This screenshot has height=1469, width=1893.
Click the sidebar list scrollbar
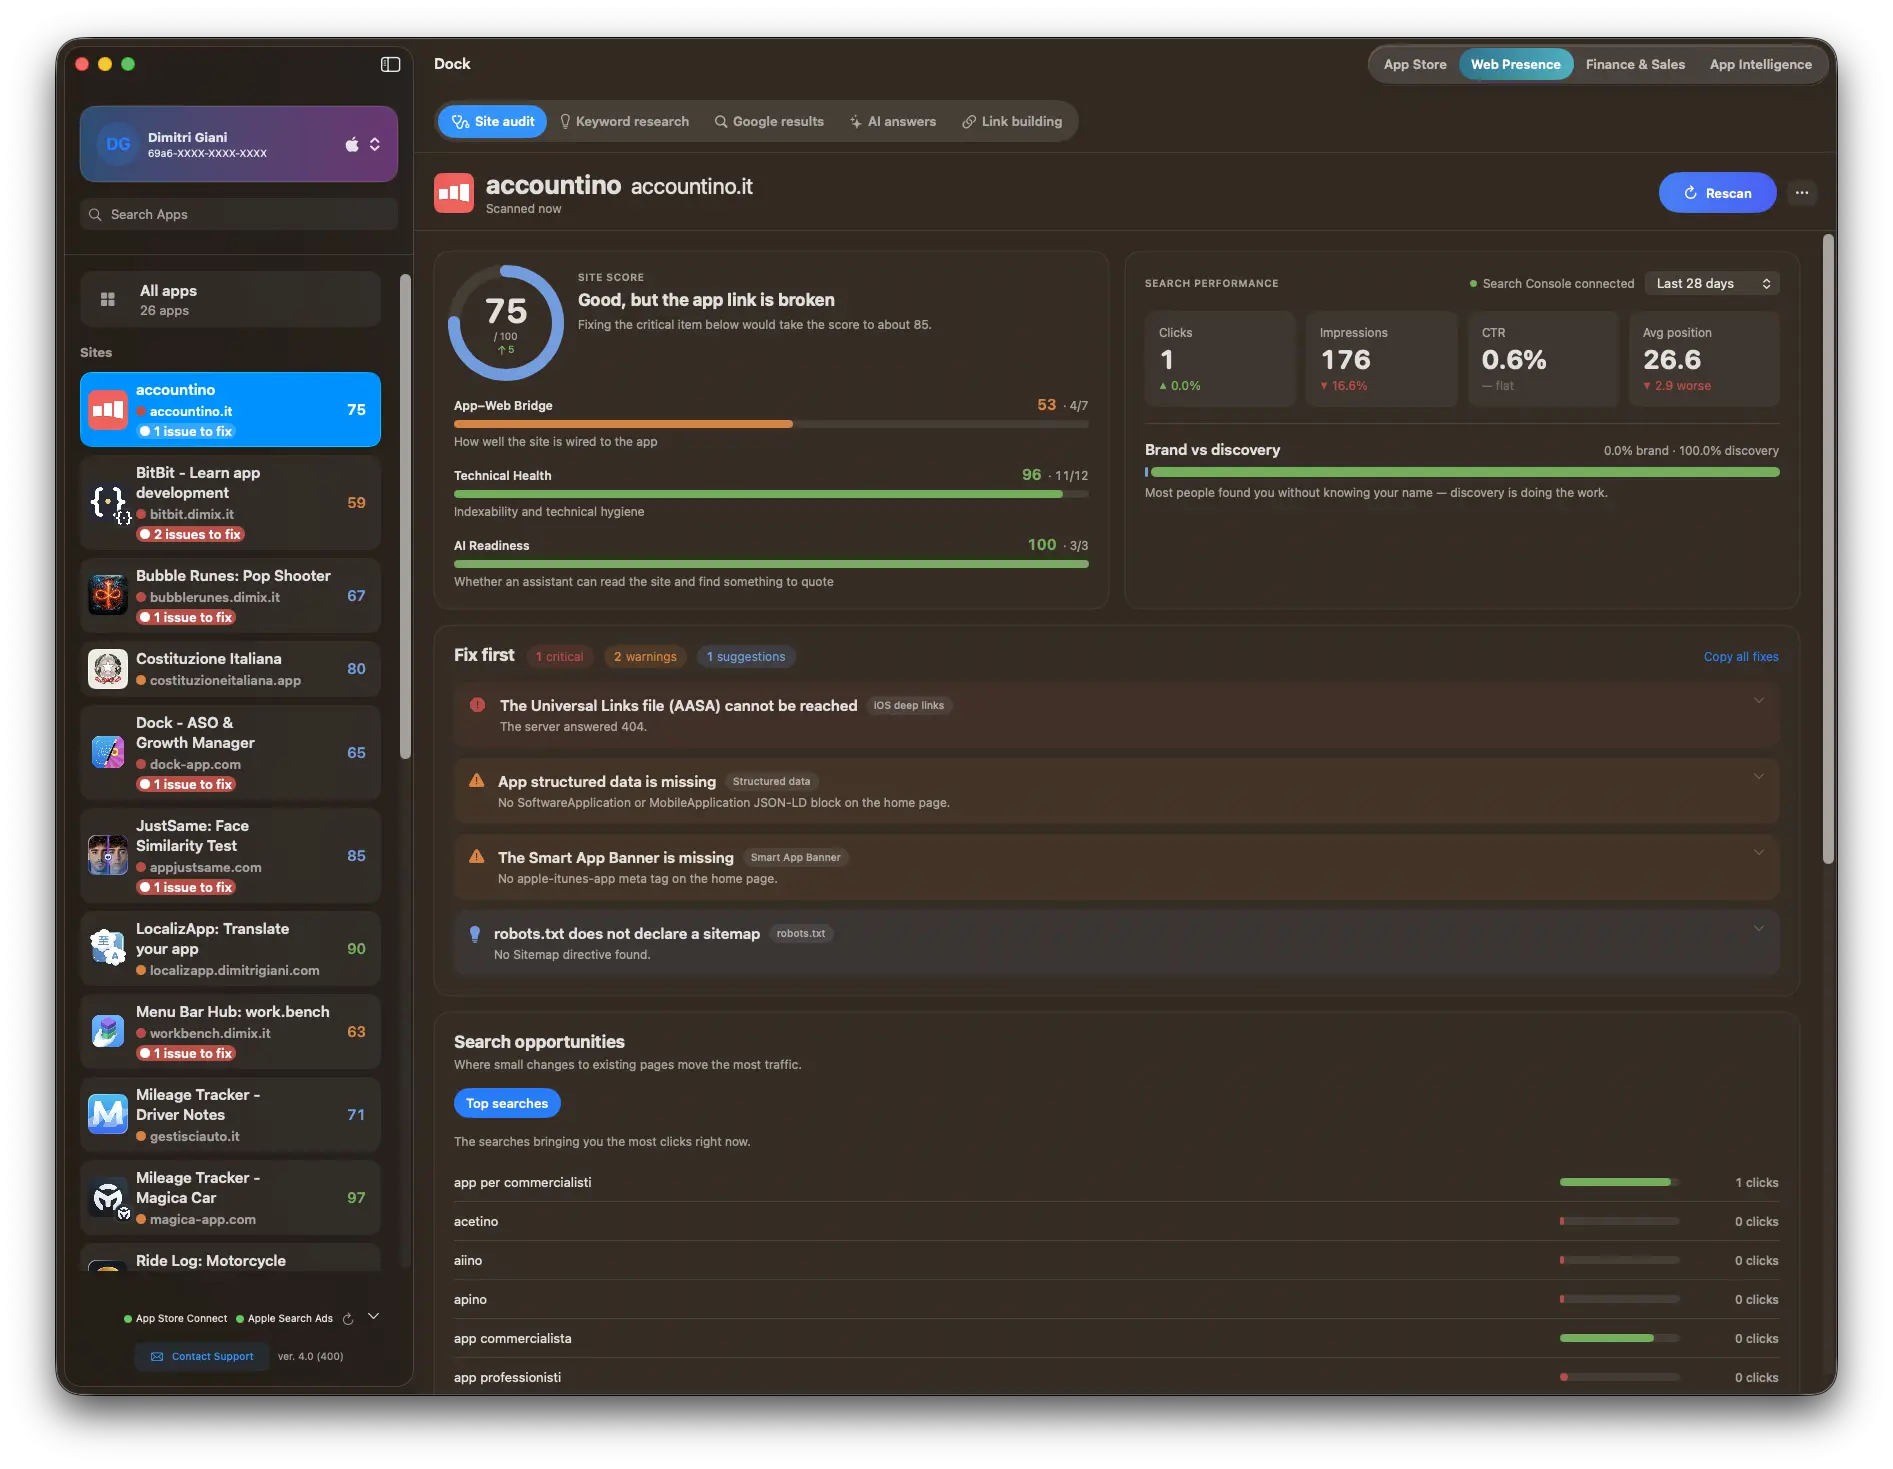coord(405,517)
